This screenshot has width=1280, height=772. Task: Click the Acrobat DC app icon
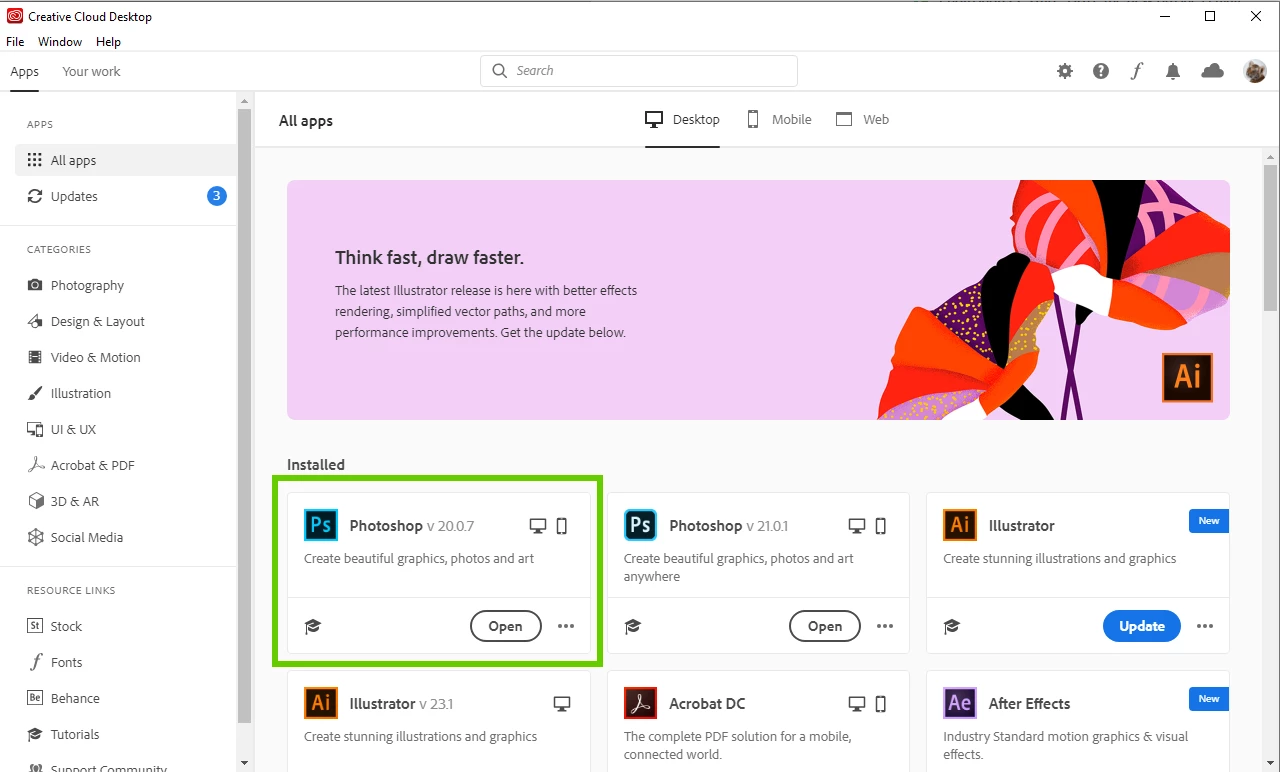coord(641,703)
